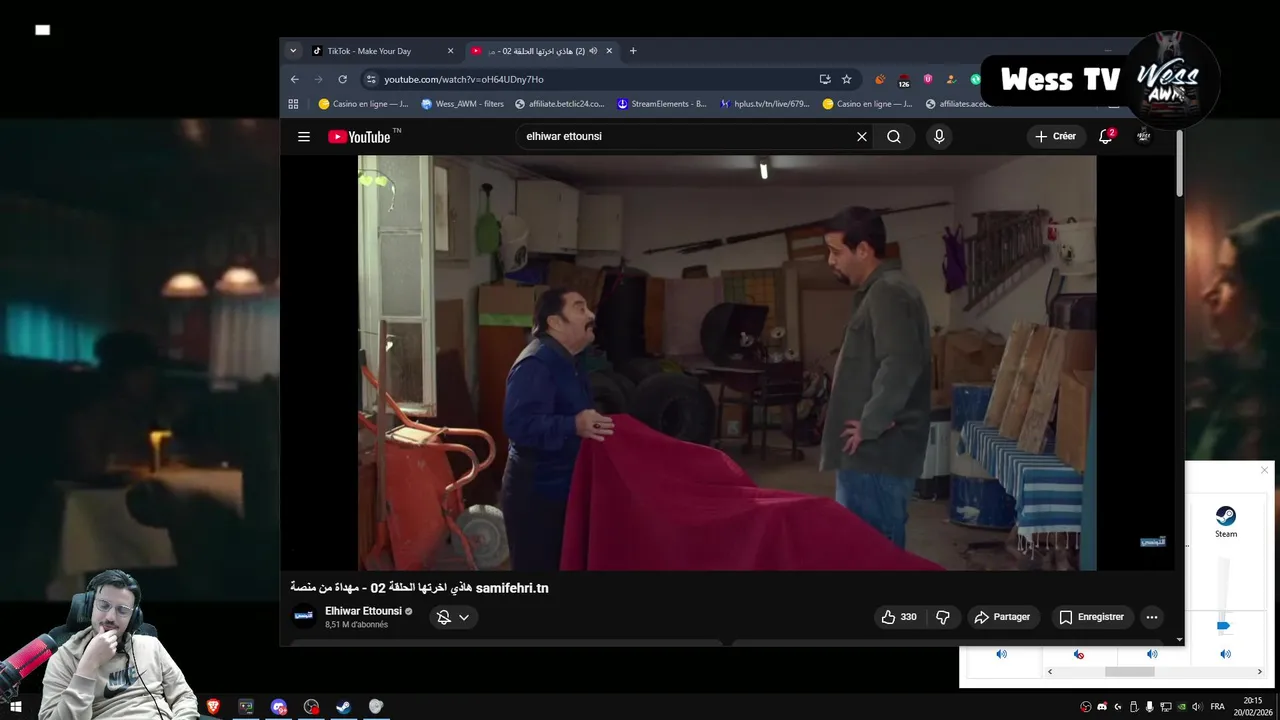Open the Elhiwar Ettounsi channel avatar
This screenshot has height=720, width=1280.
coord(304,616)
